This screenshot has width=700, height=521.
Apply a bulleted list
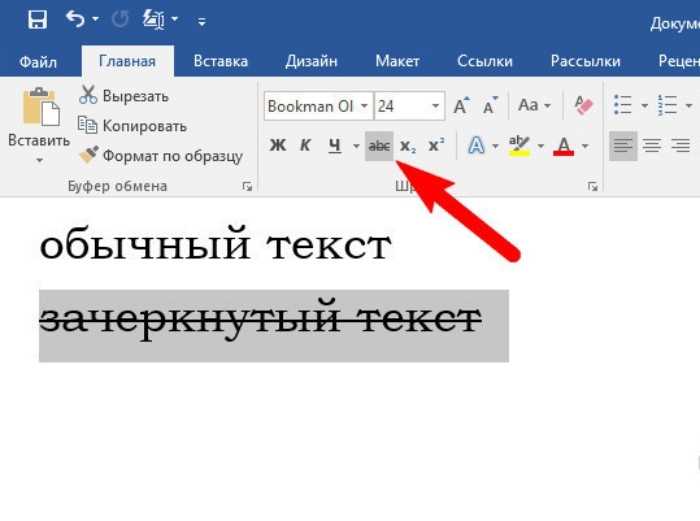(622, 105)
